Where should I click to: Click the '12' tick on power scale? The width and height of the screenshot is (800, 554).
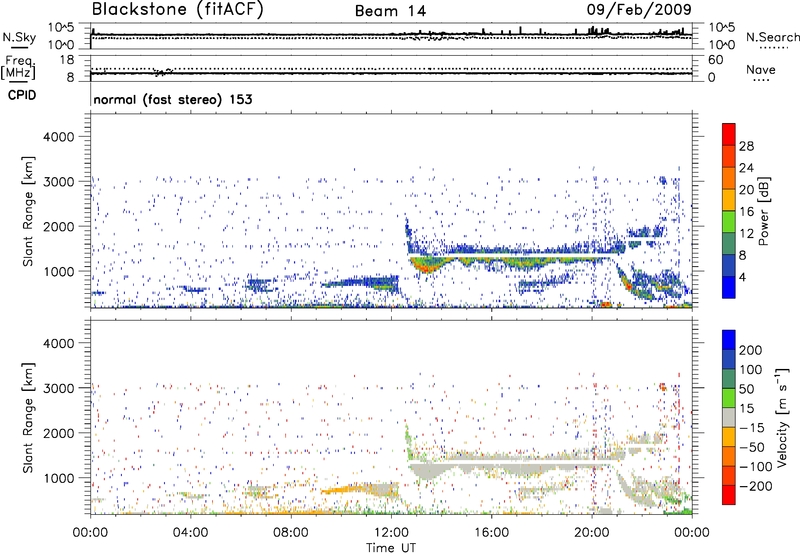[746, 234]
